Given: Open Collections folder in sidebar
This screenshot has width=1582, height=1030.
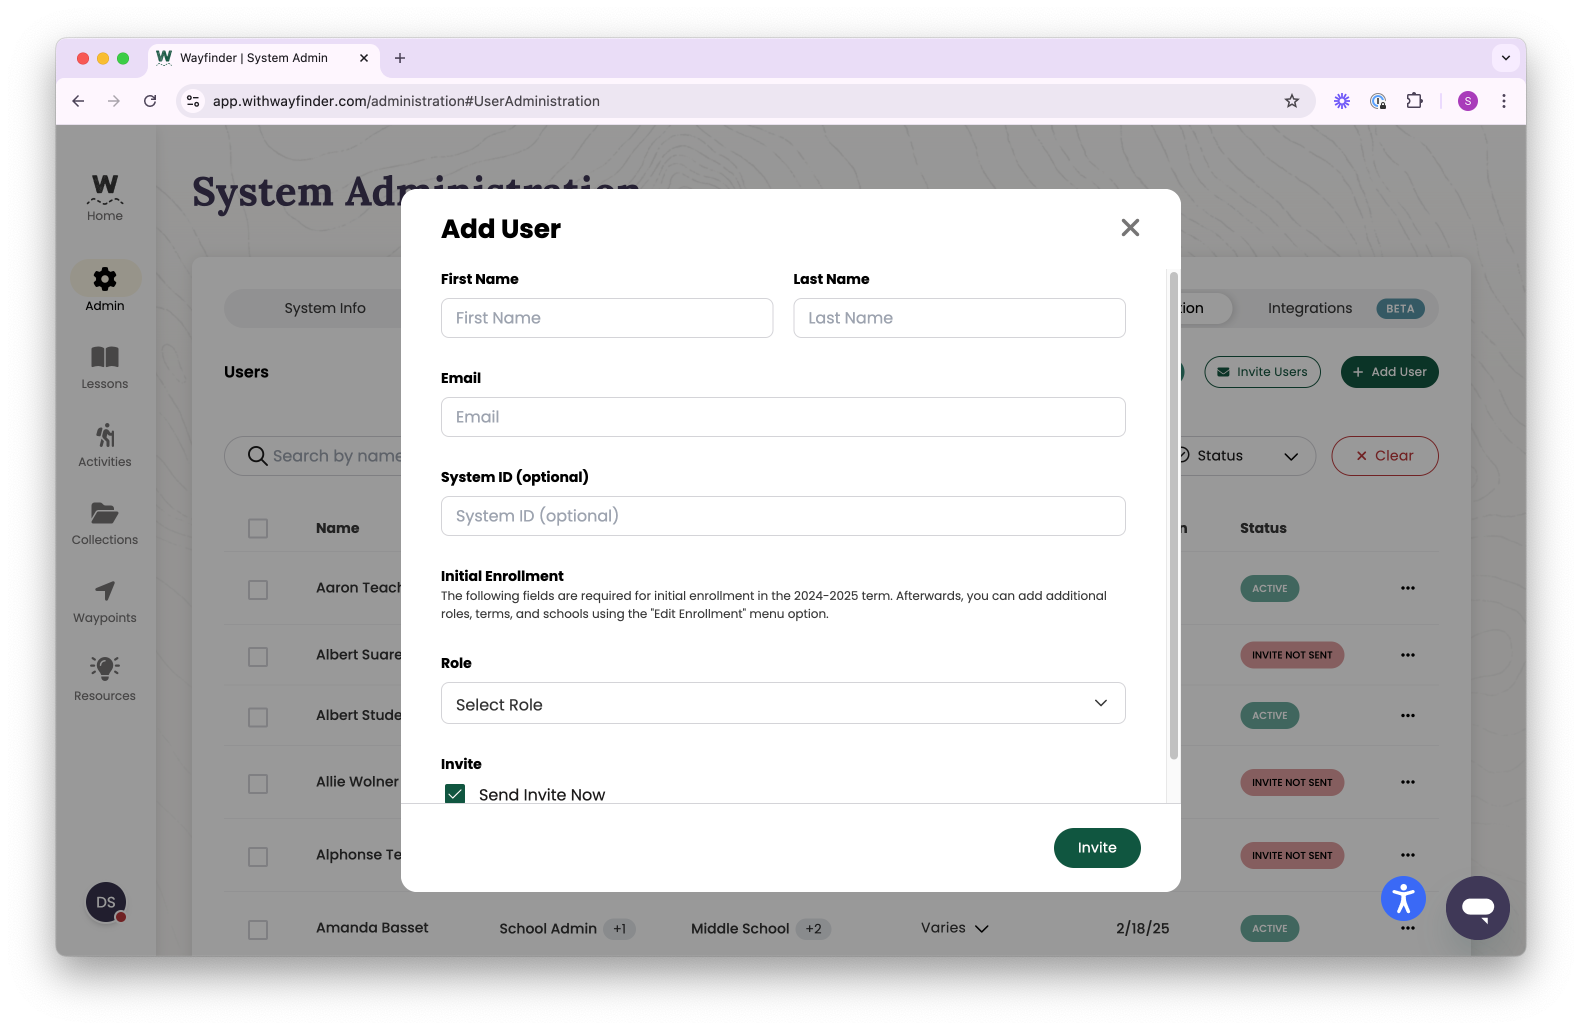Looking at the screenshot, I should [x=105, y=523].
